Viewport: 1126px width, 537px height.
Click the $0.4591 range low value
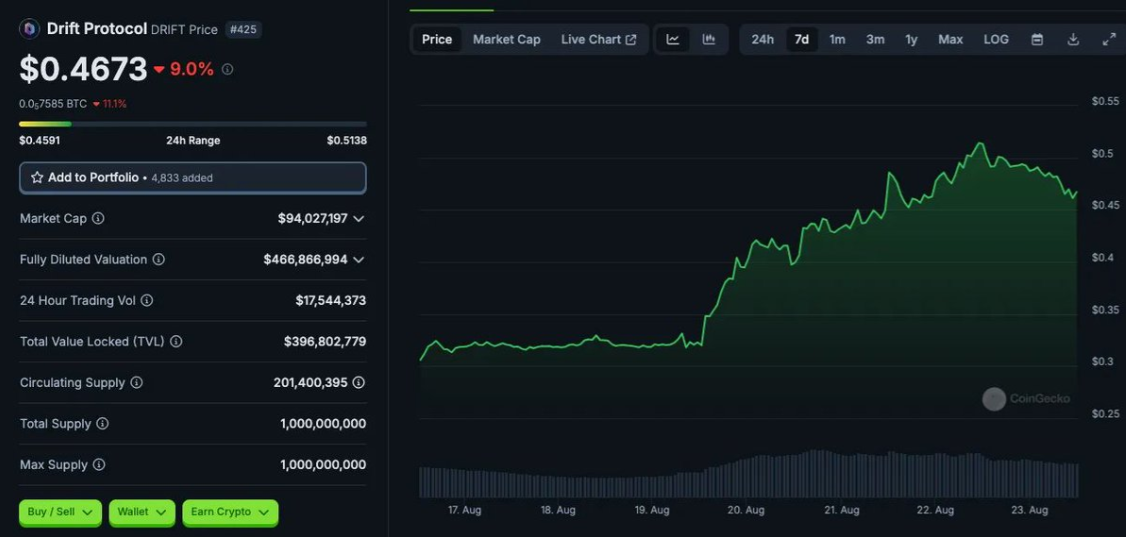[39, 141]
